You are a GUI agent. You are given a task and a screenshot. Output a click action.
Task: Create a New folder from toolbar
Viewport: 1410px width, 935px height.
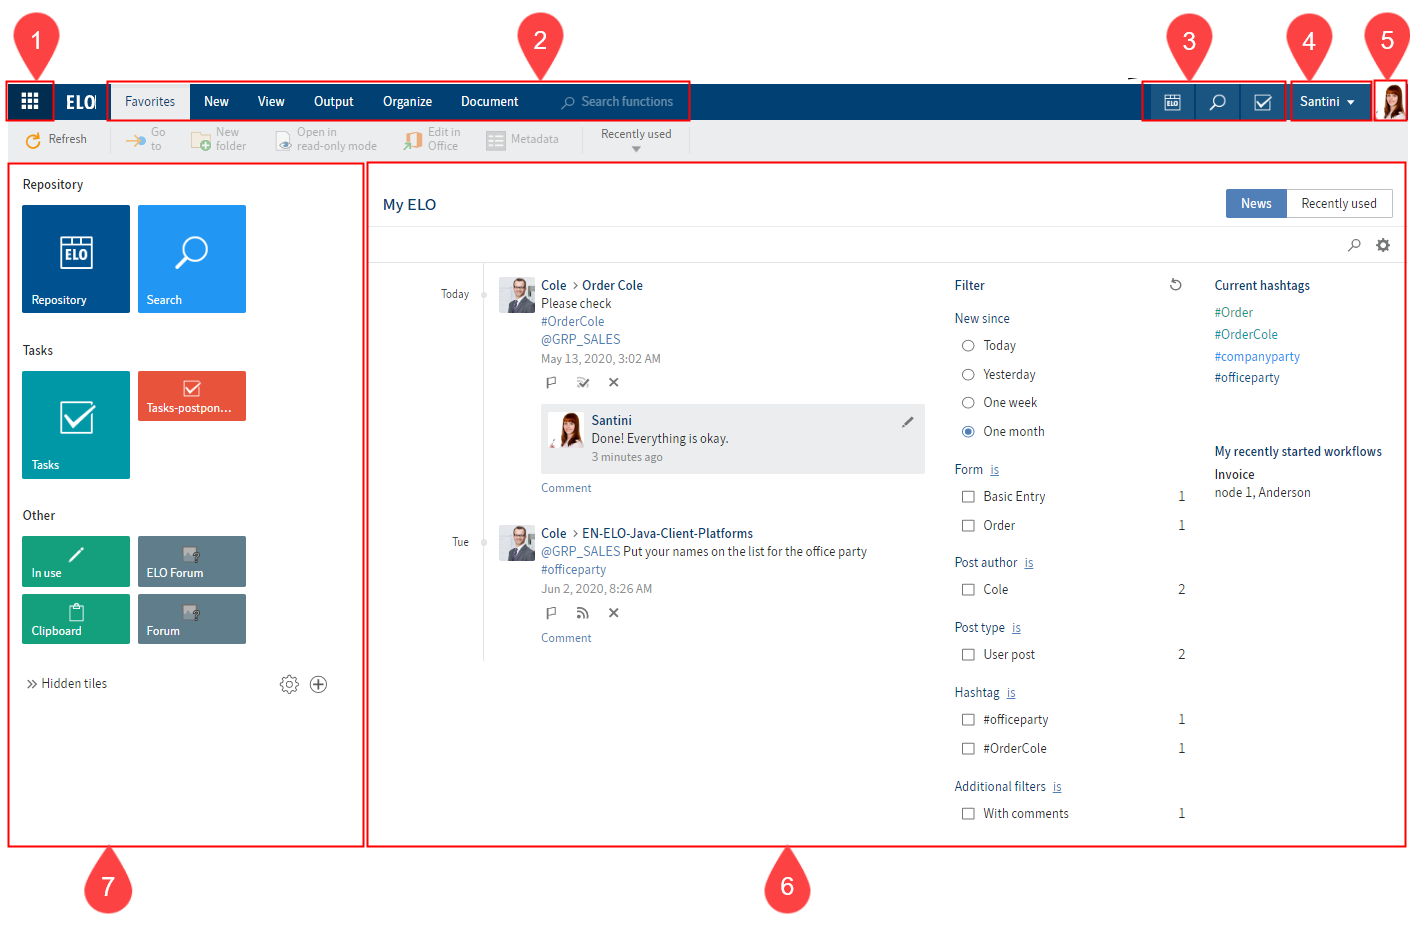(218, 139)
